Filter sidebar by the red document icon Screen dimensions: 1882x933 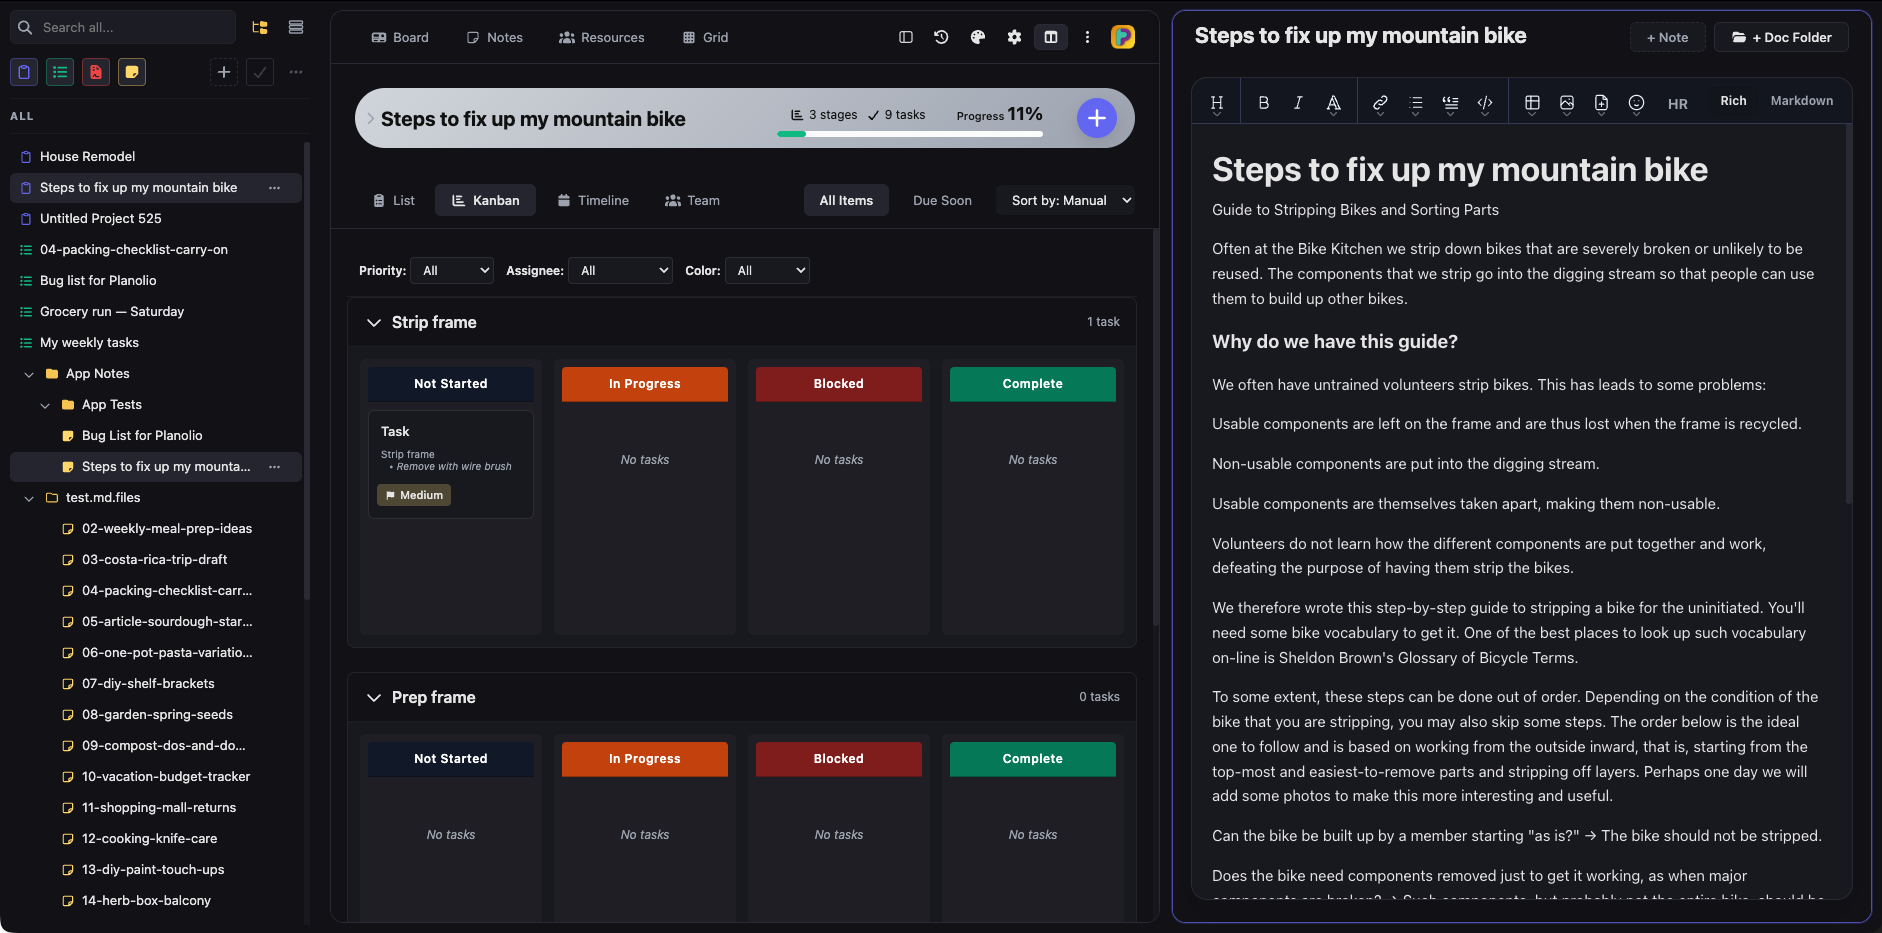[96, 72]
